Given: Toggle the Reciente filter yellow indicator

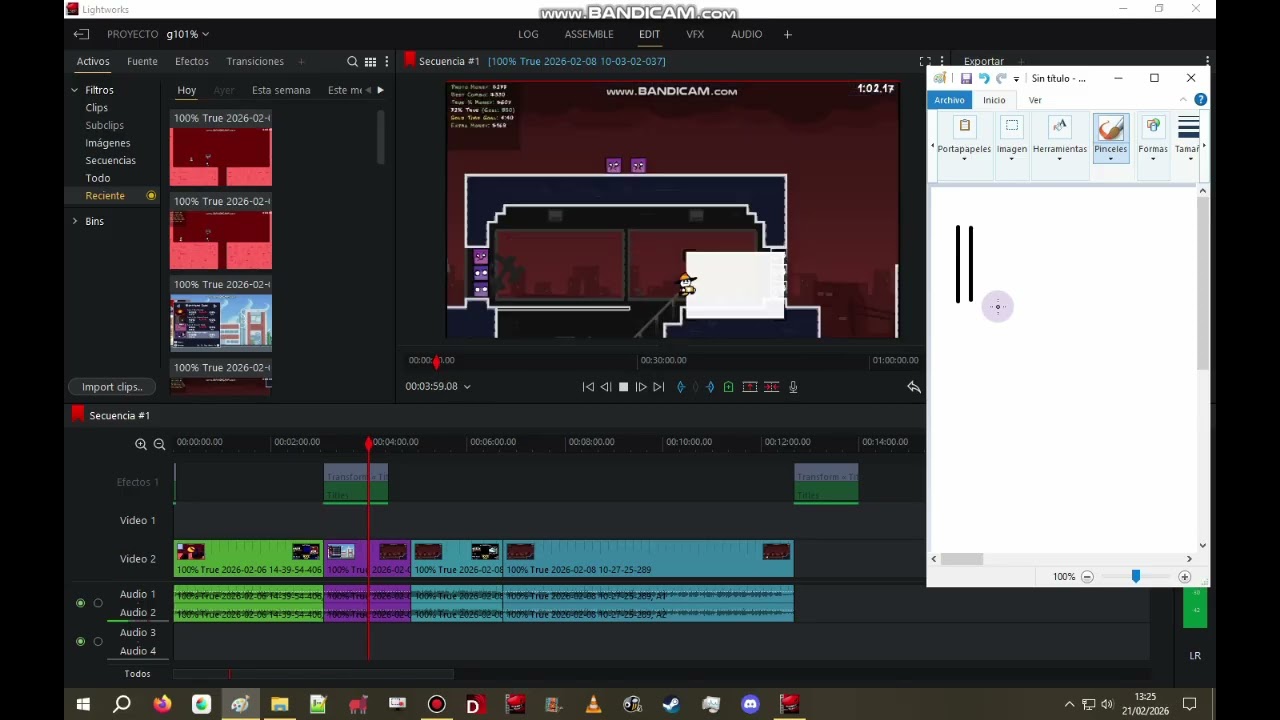Looking at the screenshot, I should 151,196.
